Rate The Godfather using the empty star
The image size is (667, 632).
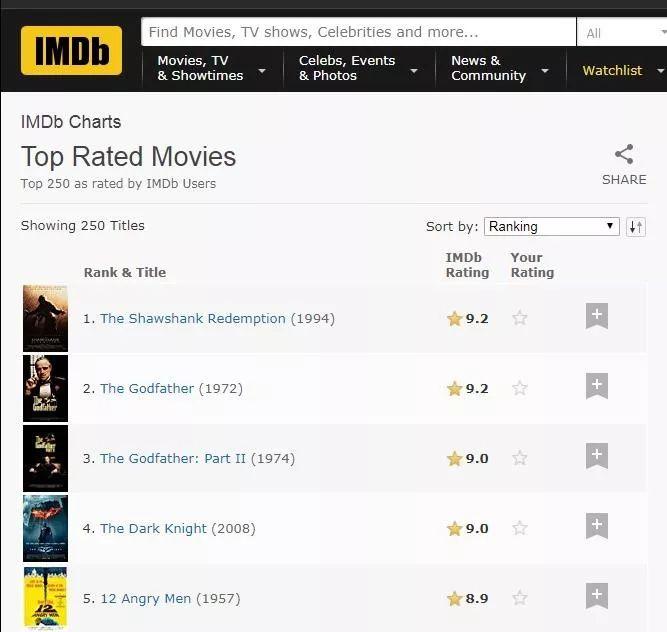pos(520,388)
